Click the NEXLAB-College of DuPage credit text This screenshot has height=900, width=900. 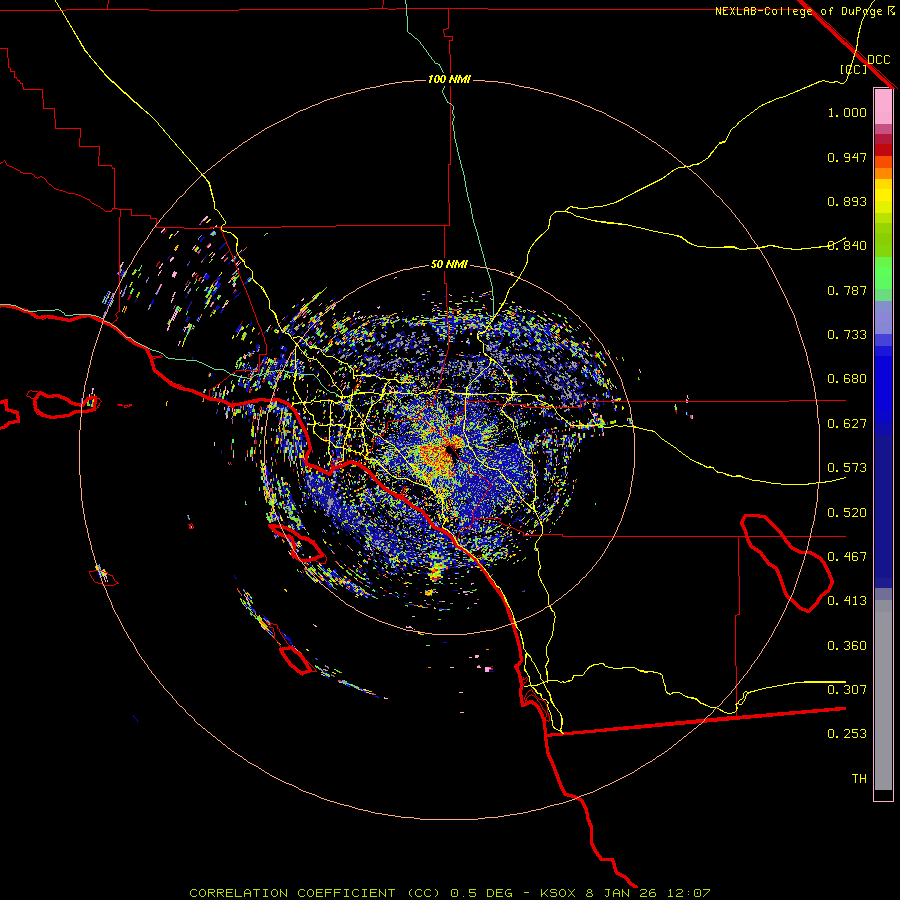point(800,11)
